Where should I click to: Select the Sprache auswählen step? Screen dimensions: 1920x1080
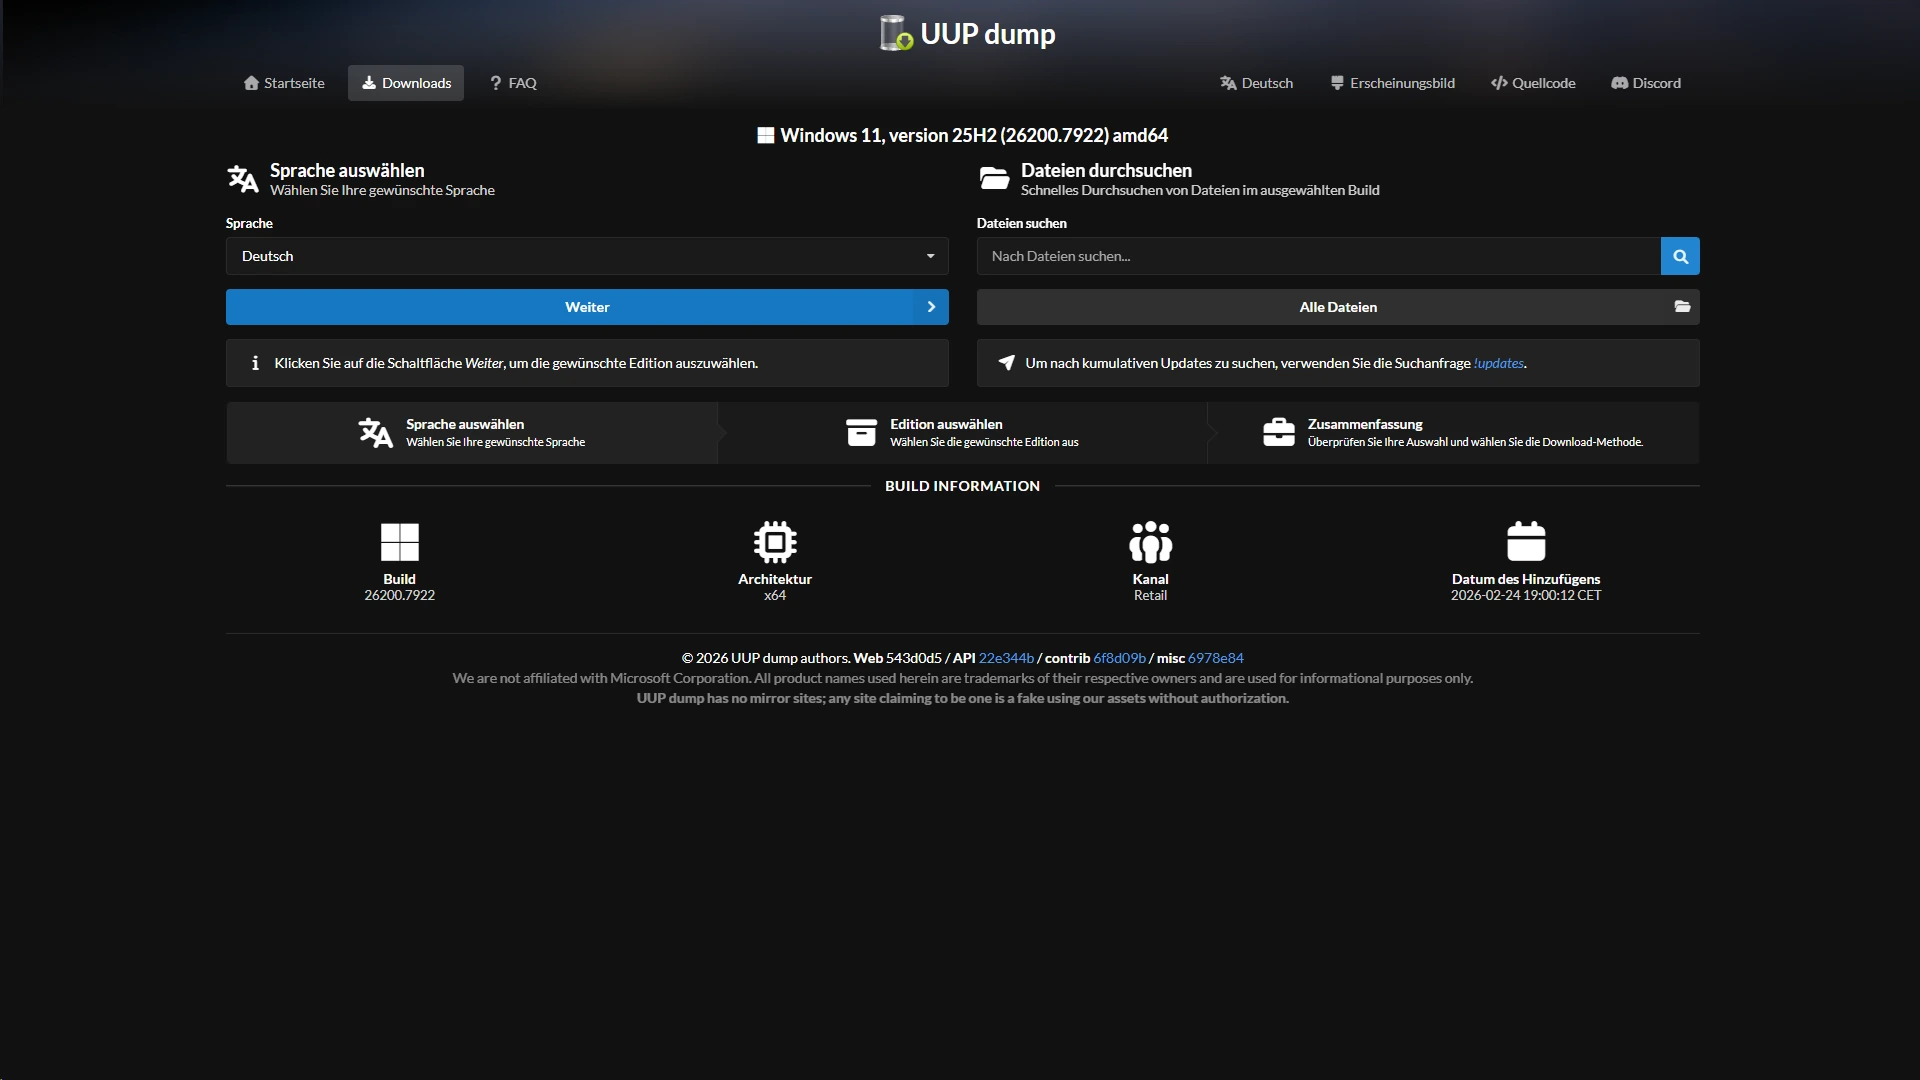[x=472, y=433]
